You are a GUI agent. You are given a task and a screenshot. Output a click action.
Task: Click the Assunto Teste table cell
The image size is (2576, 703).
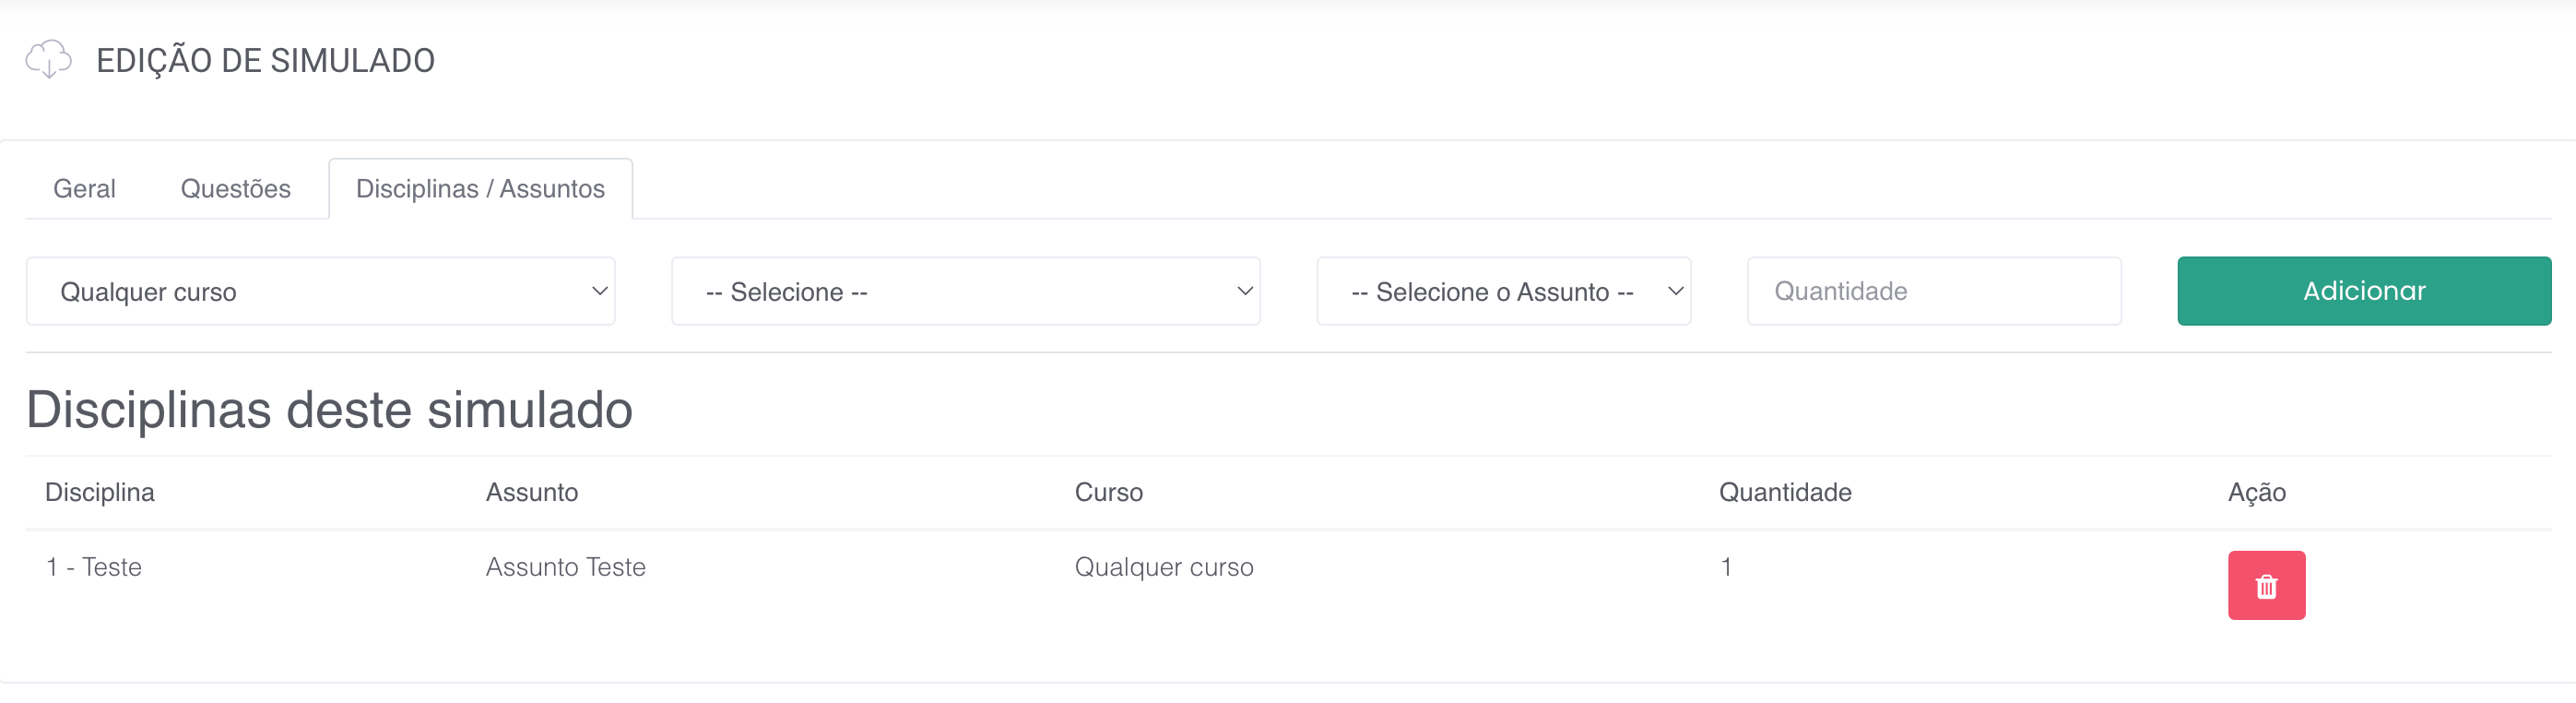(x=565, y=567)
